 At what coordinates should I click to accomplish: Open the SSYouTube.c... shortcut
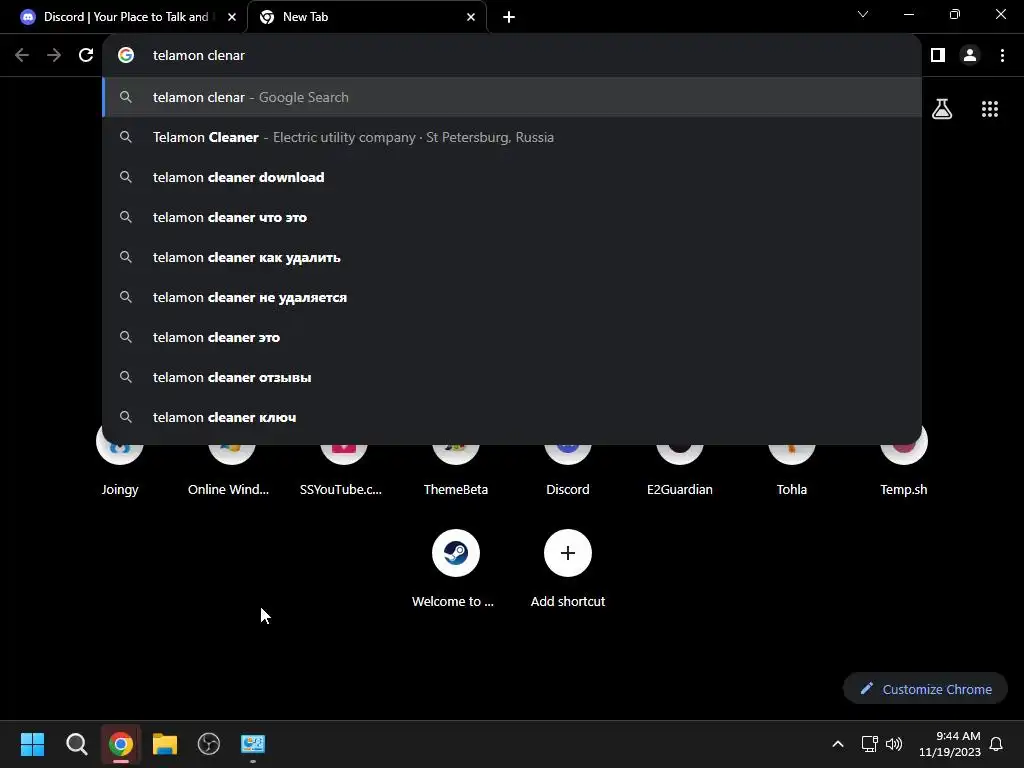342,467
